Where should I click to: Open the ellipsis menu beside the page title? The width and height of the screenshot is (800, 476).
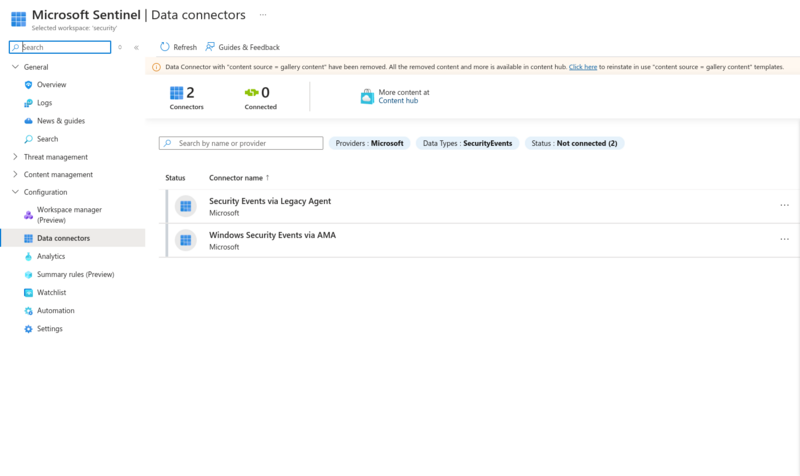pyautogui.click(x=263, y=15)
